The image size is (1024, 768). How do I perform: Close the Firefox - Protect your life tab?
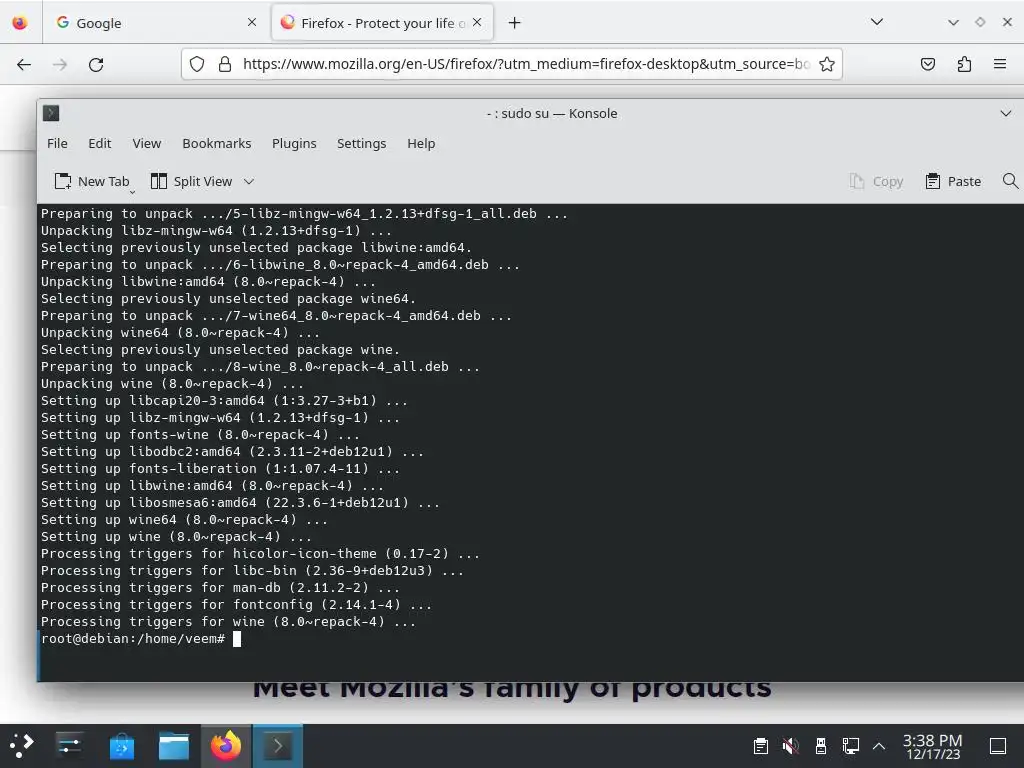(x=477, y=22)
